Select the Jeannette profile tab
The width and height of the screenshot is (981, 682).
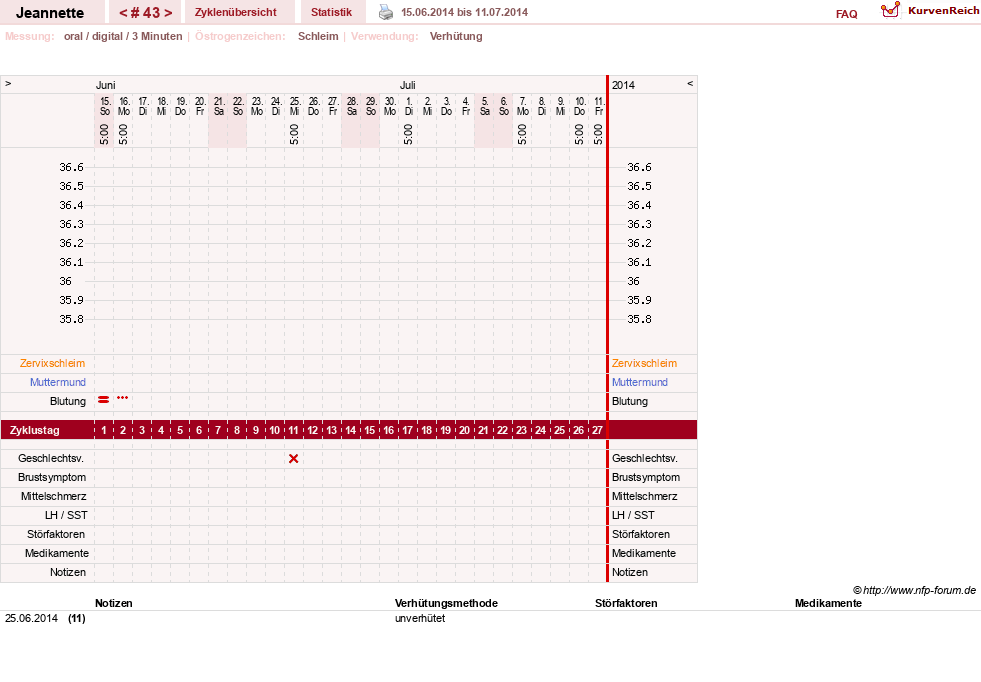[50, 12]
